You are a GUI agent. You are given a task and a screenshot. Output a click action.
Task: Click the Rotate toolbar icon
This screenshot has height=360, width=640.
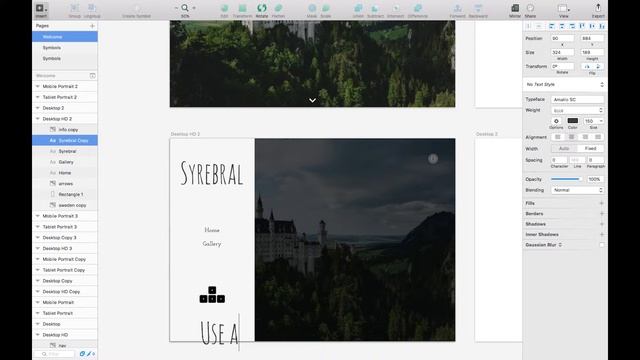point(262,8)
